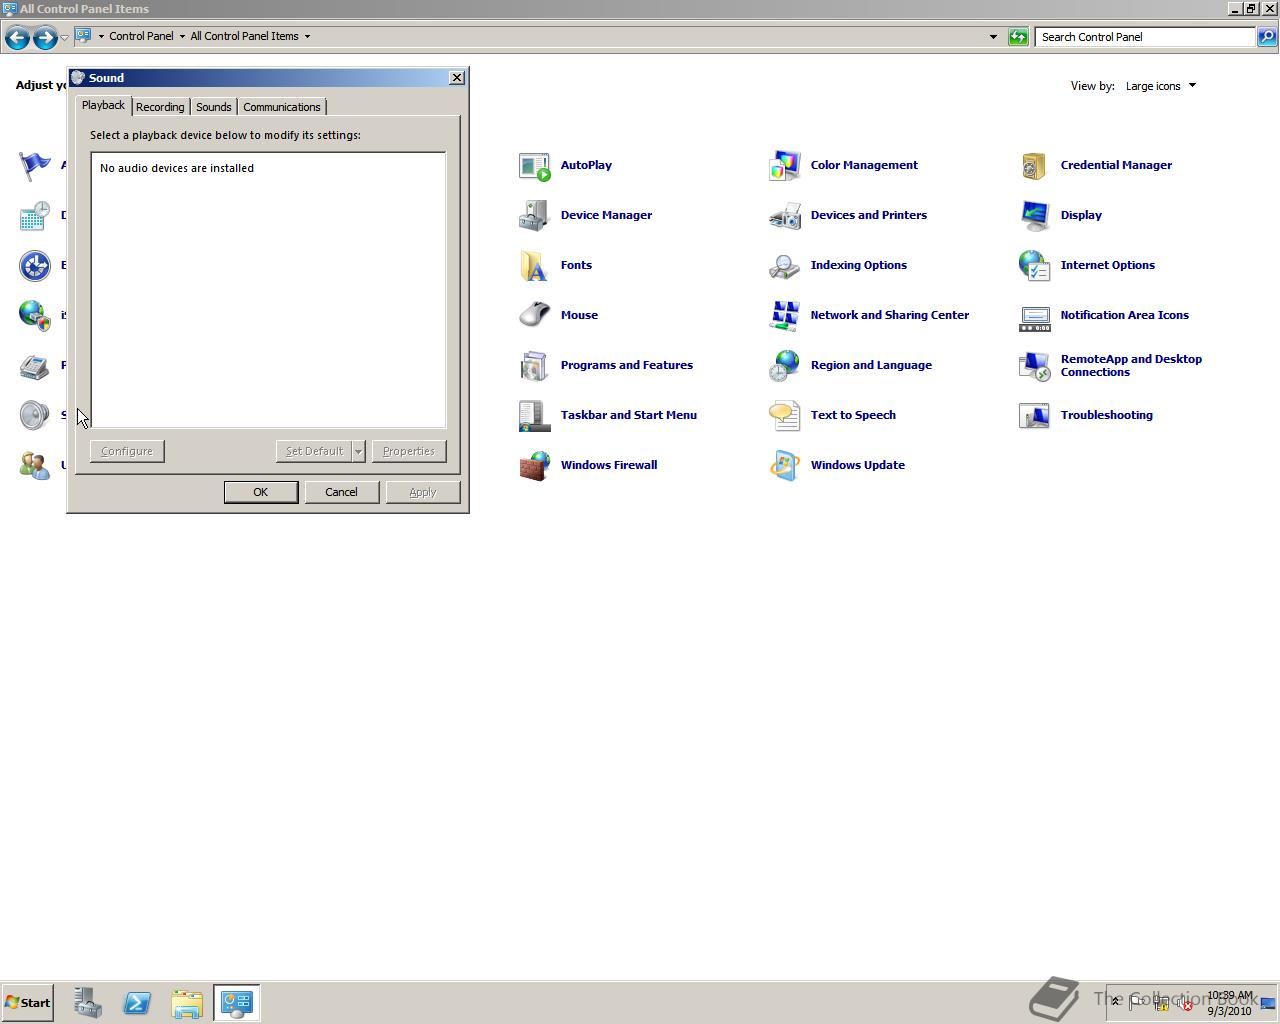
Task: Open the View by Large icons dropdown
Action: 1160,86
